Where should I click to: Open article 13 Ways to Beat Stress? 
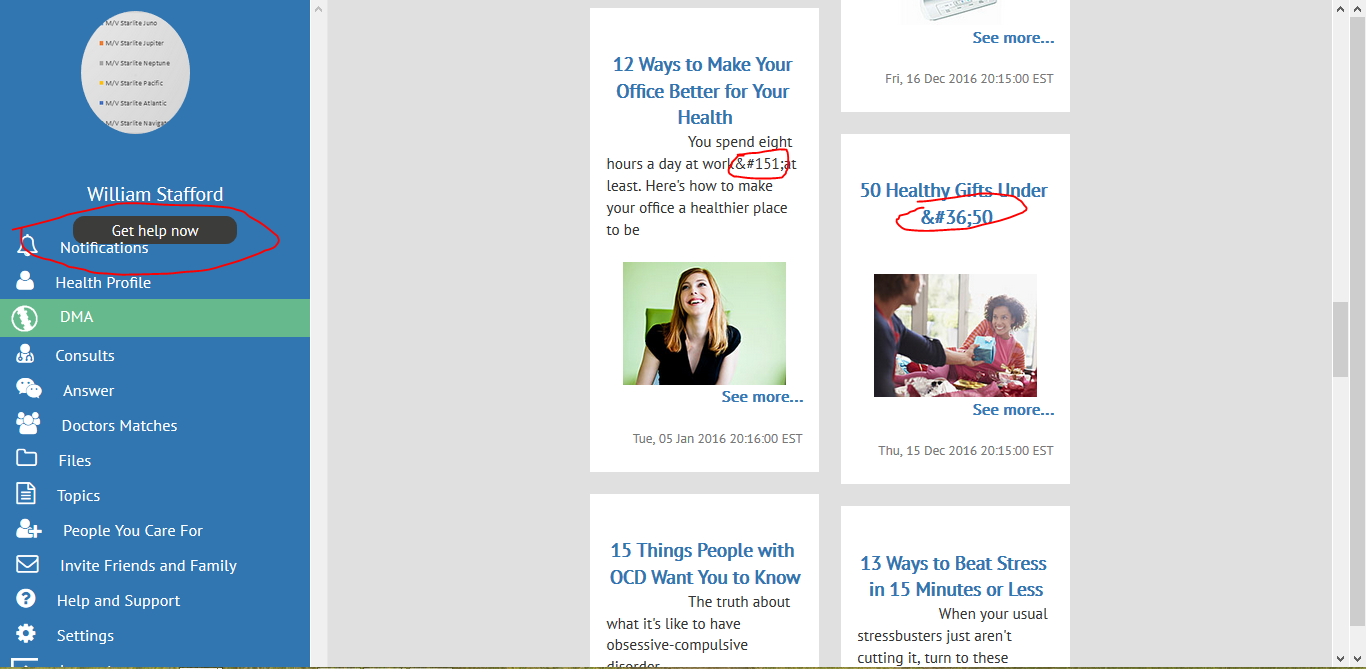955,576
